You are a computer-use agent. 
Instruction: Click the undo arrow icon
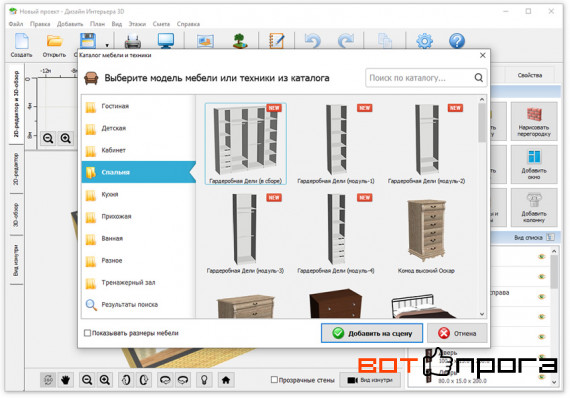pyautogui.click(x=313, y=41)
